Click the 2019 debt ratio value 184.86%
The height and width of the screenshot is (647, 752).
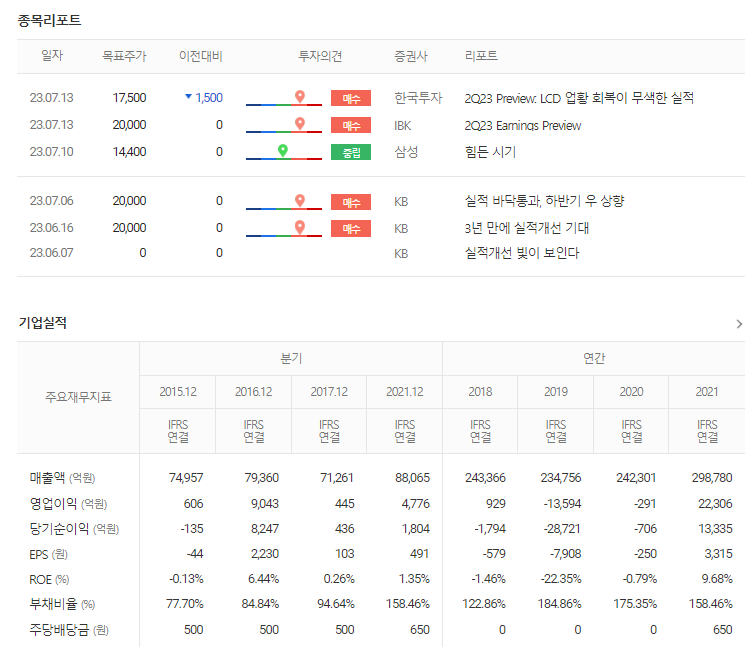pos(559,603)
